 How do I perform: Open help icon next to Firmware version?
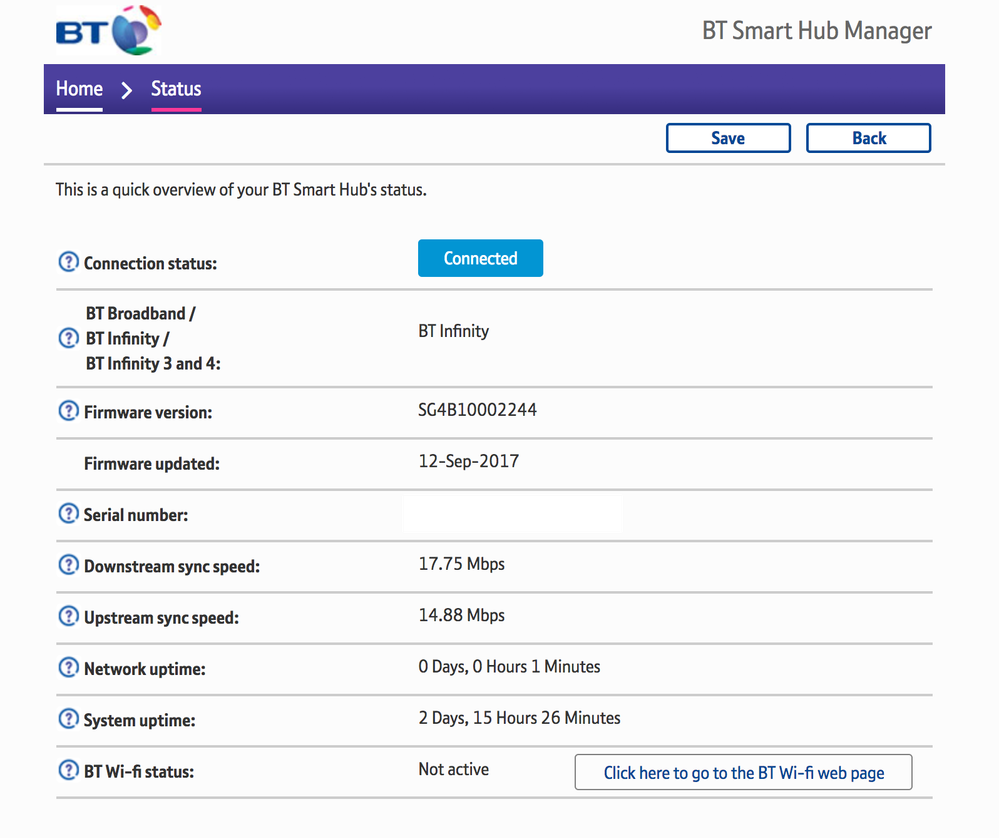pos(68,411)
